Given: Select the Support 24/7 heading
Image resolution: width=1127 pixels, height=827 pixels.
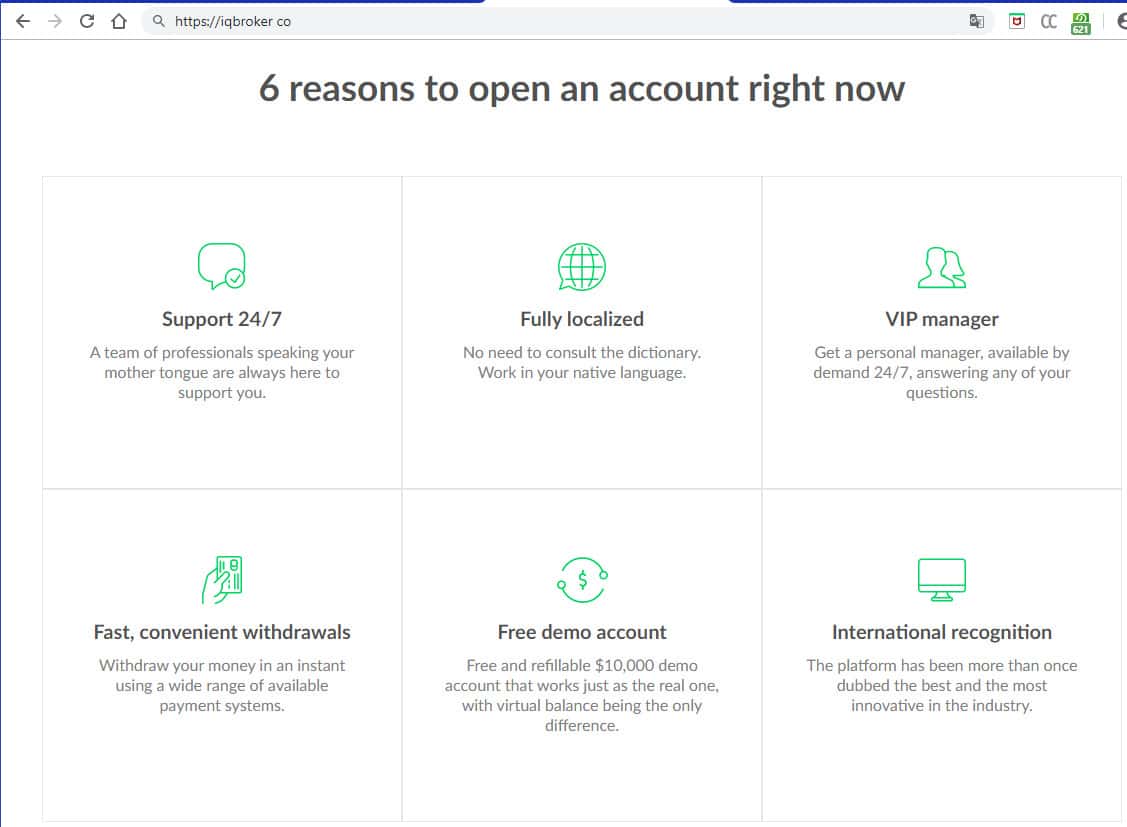Looking at the screenshot, I should (221, 319).
